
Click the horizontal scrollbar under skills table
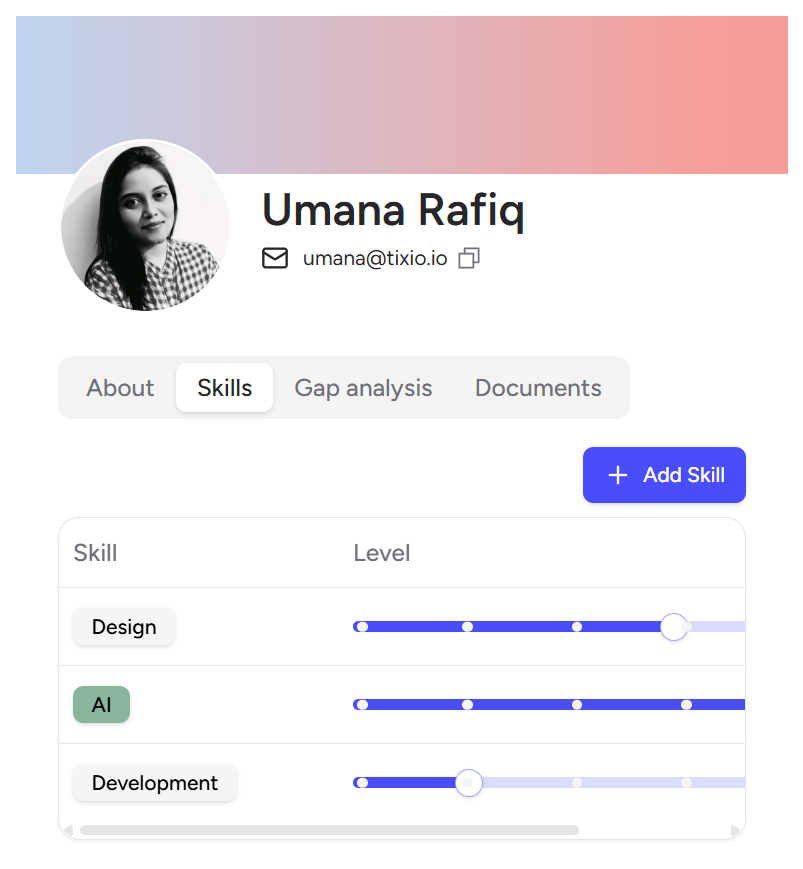(329, 830)
